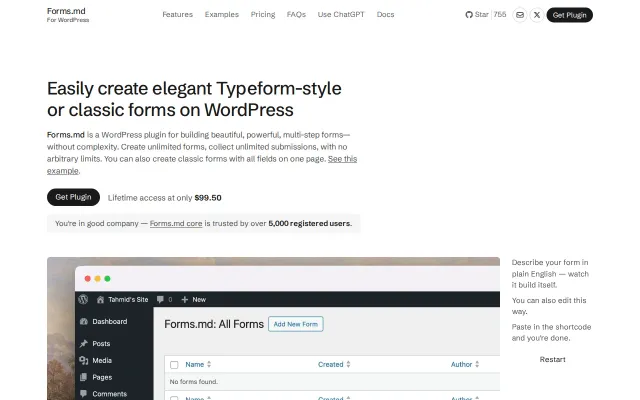Click the Get Plugin button below hero text
This screenshot has width=640, height=400.
(73, 197)
